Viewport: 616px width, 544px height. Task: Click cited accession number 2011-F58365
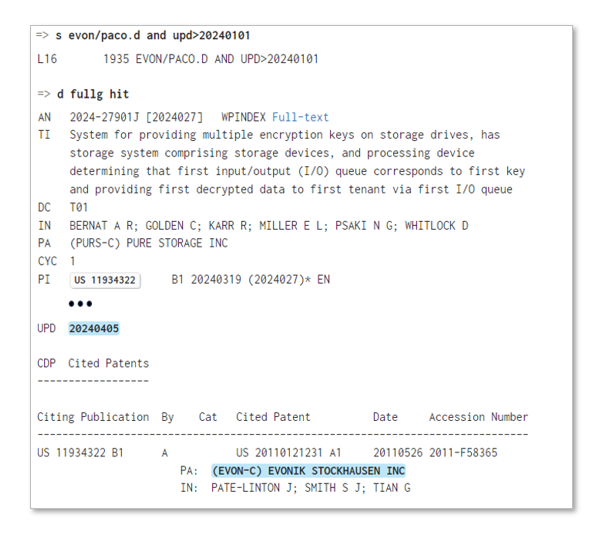coord(463,453)
